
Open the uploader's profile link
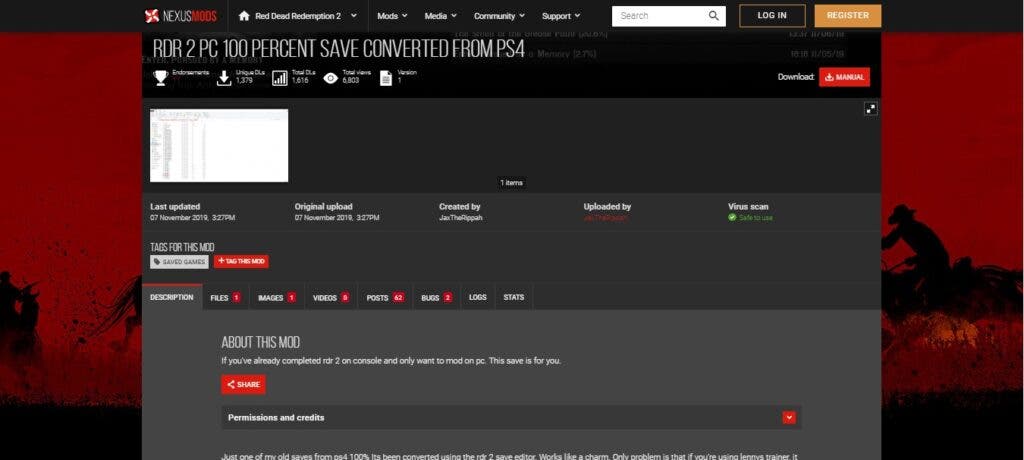tap(605, 218)
